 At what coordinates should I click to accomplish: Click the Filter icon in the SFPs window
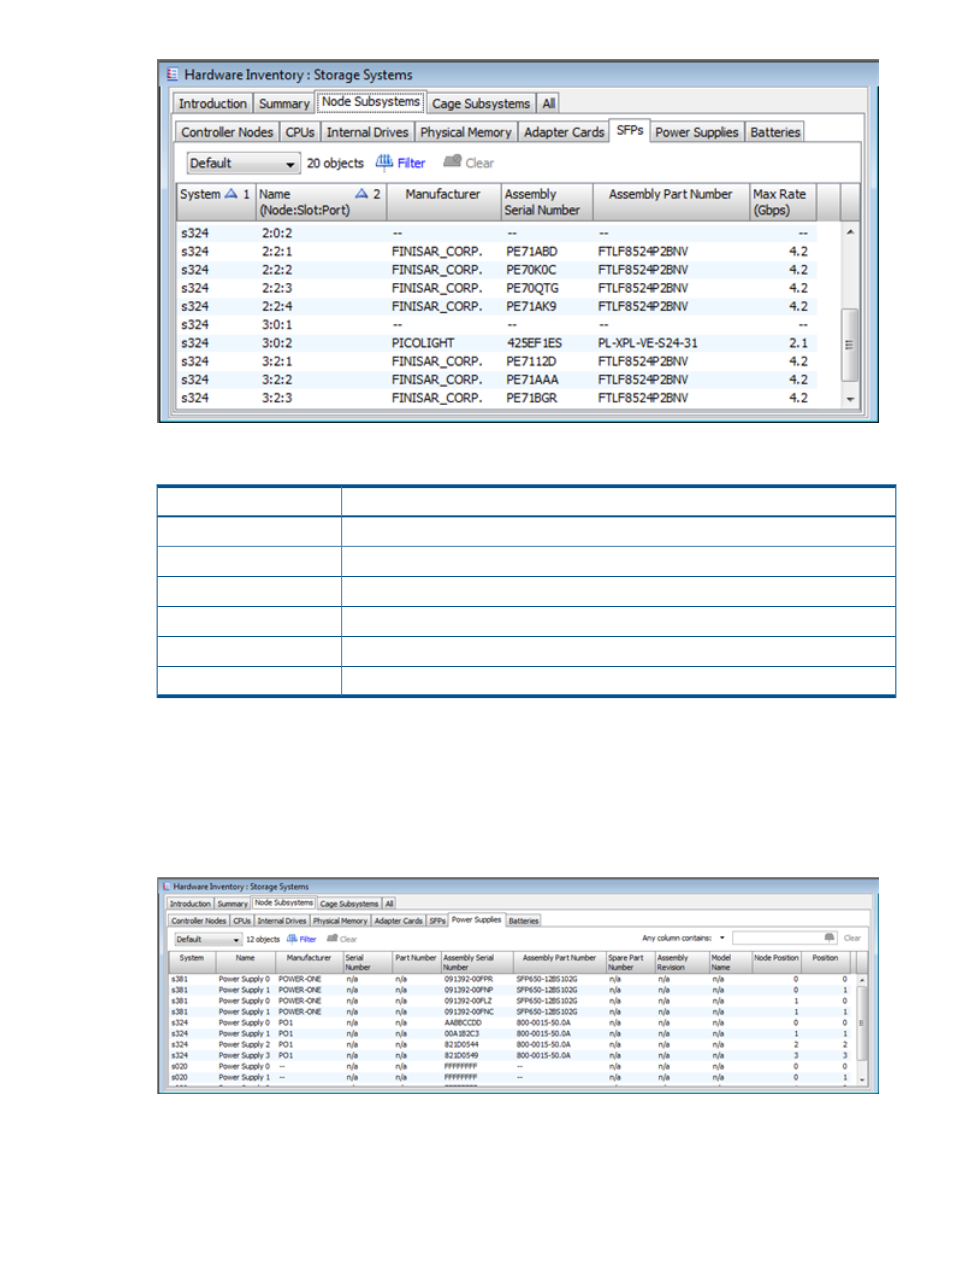point(384,162)
